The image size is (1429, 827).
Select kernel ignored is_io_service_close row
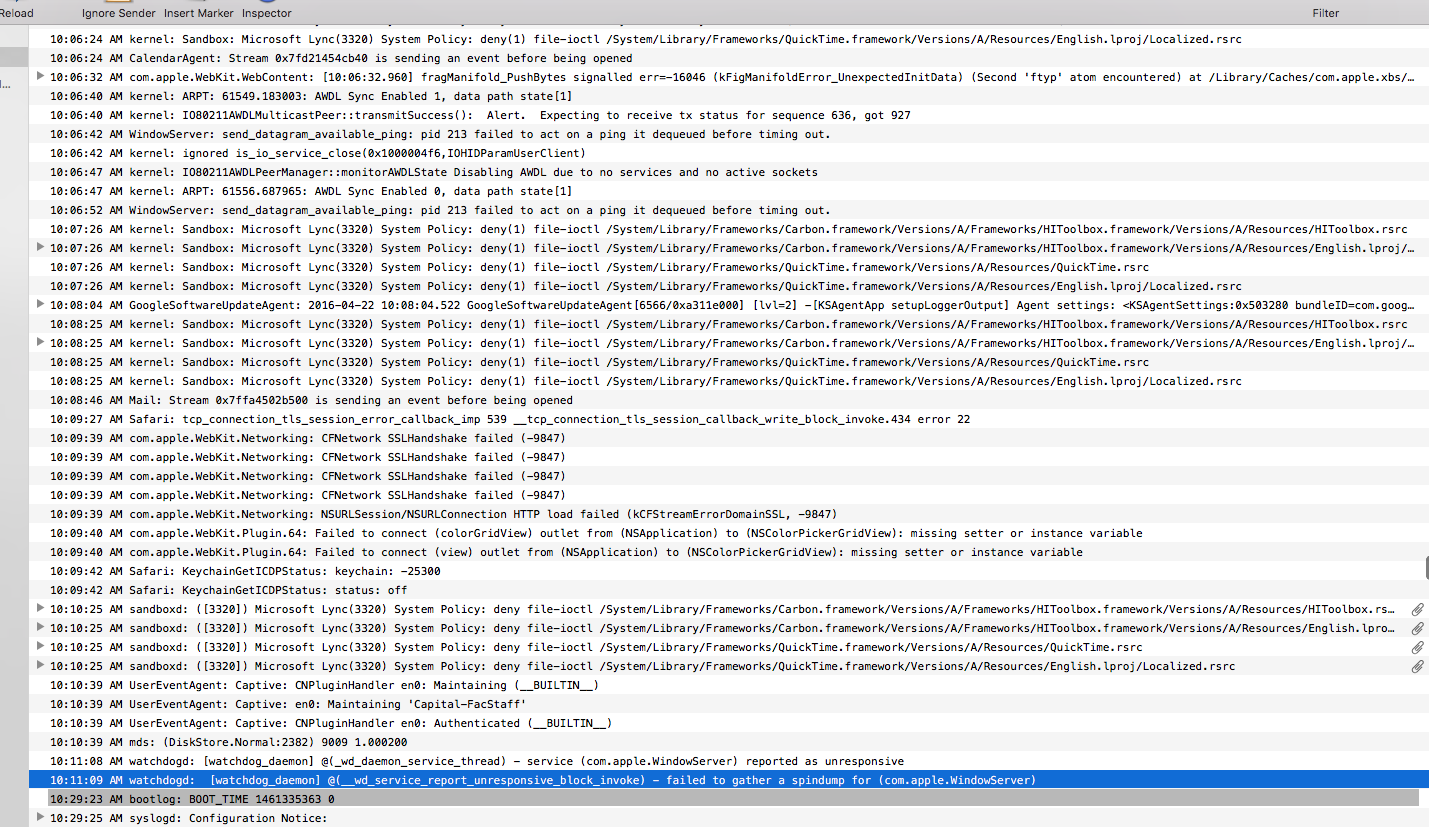click(x=729, y=153)
